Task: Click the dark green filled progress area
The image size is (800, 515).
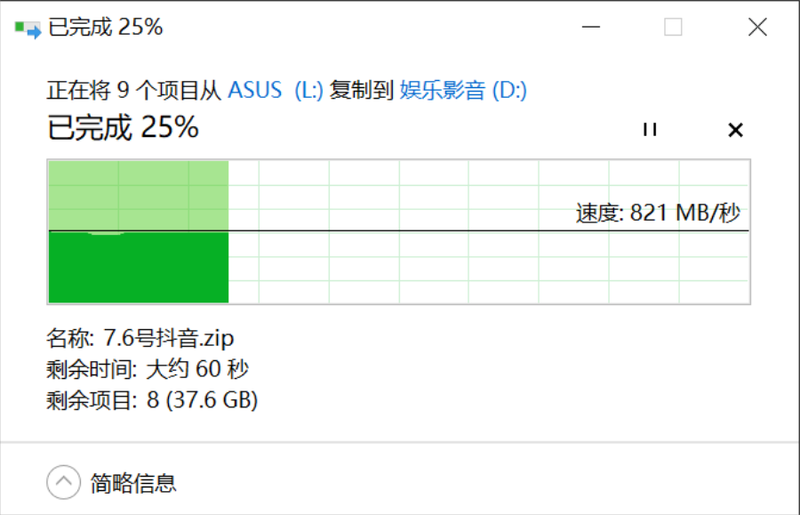Action: [x=138, y=267]
